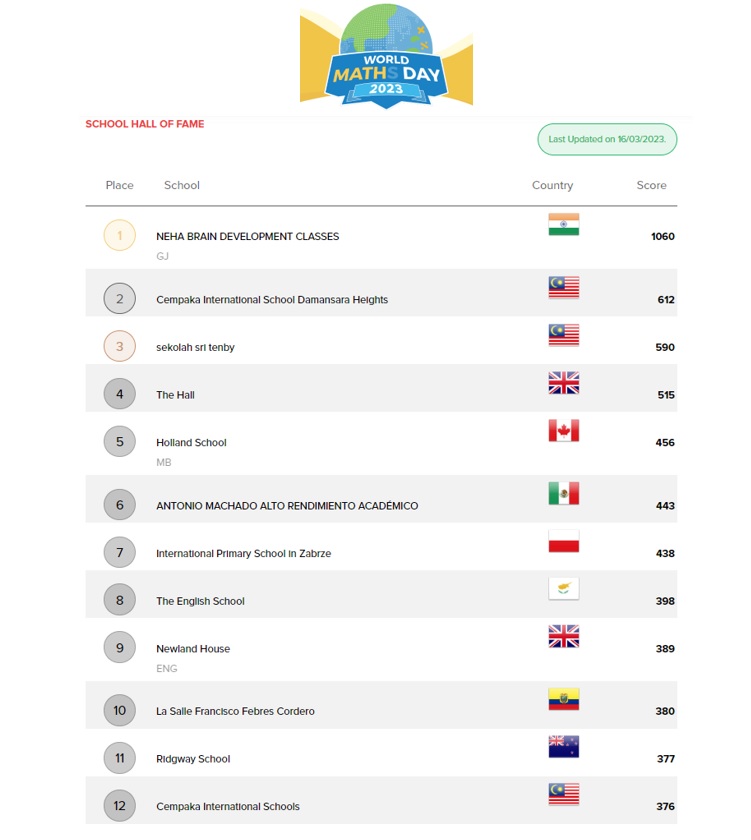The image size is (751, 840).
Task: Click the Newland House school name
Action: coord(191,648)
